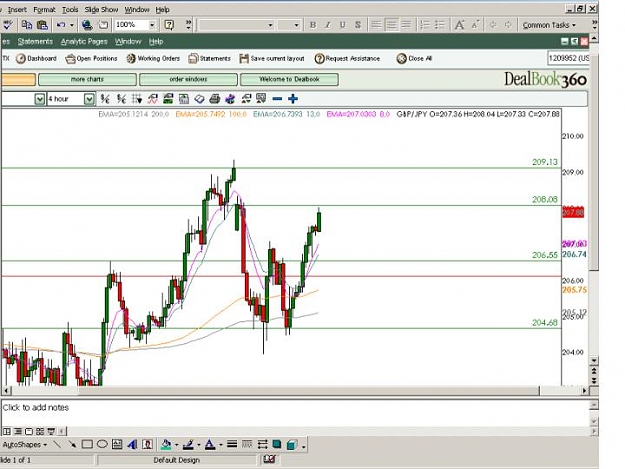
Task: Zoom in chart with plus icon
Action: [x=293, y=99]
